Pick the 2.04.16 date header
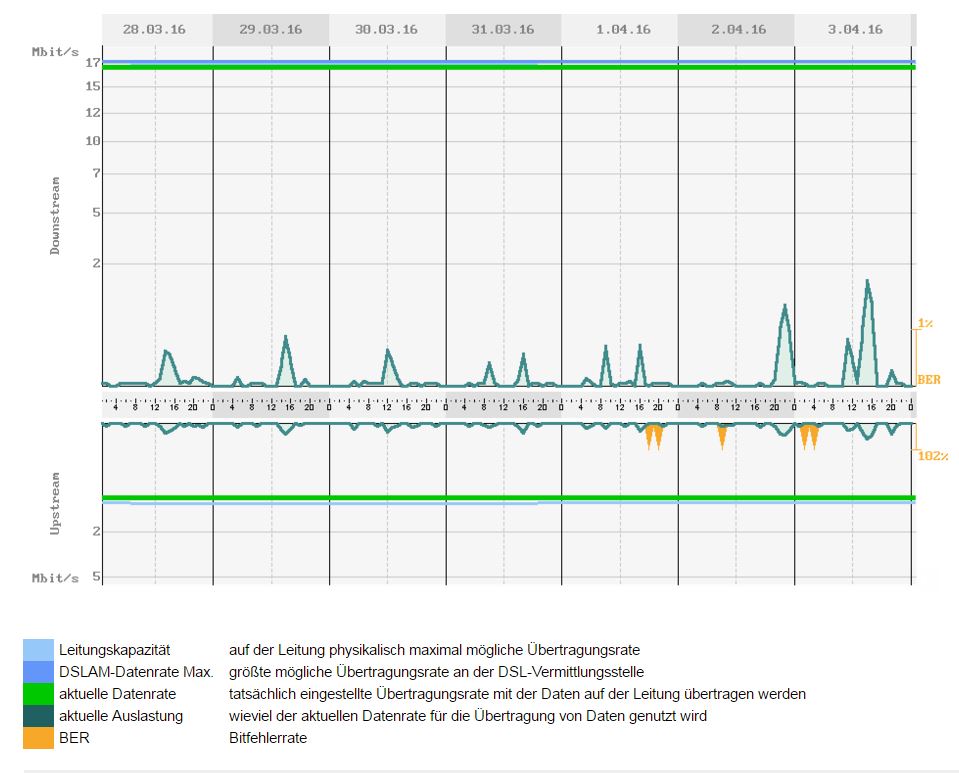 [x=735, y=29]
